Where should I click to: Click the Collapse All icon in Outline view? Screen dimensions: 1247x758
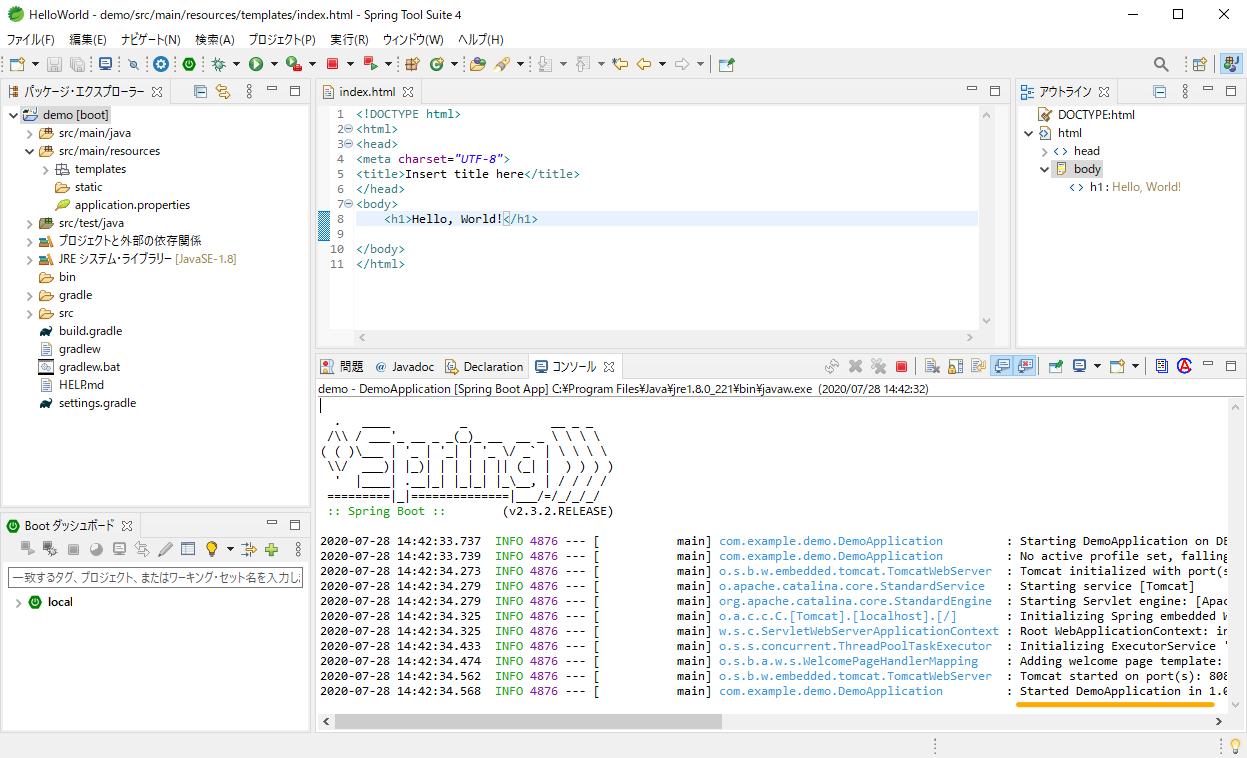1160,91
